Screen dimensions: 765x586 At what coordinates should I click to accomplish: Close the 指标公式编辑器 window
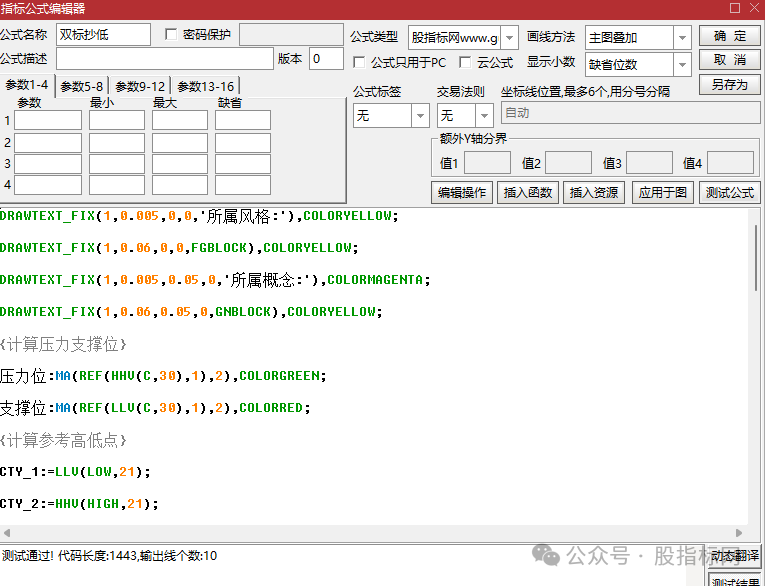[755, 8]
